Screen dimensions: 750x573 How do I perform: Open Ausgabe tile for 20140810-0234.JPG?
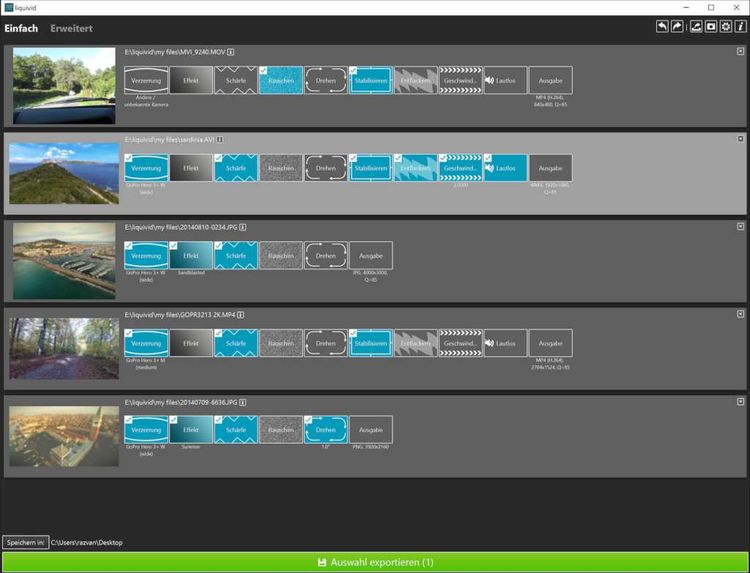coord(371,255)
